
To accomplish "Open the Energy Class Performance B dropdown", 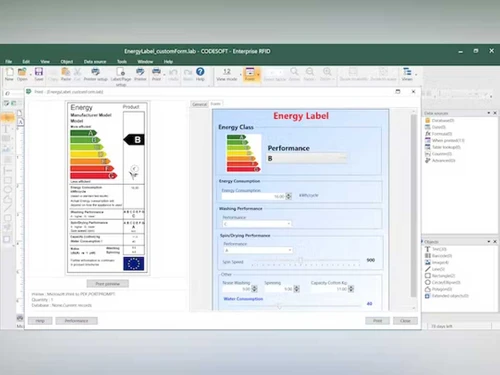I will coord(307,158).
